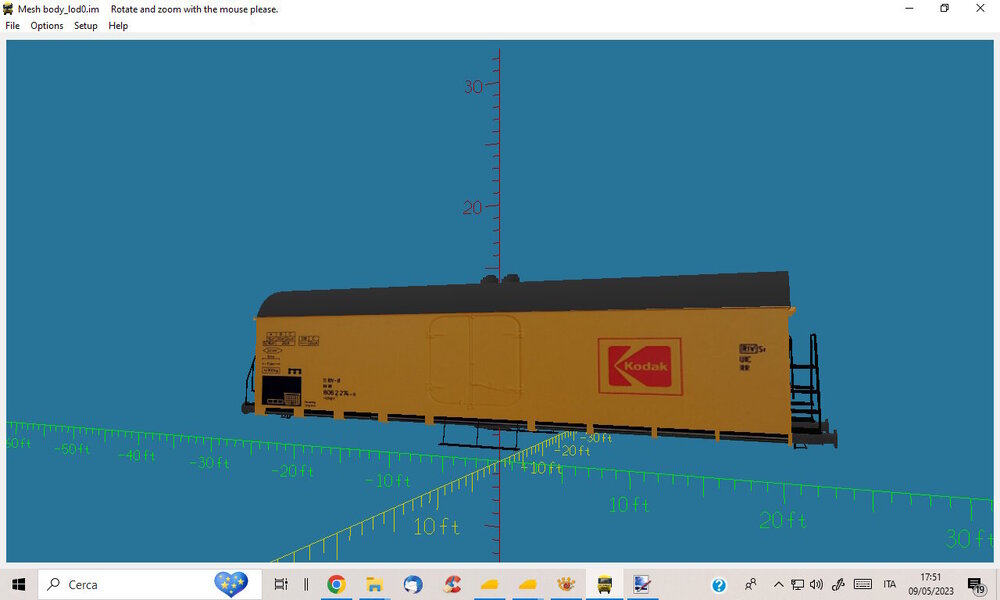The image size is (1000, 600).
Task: Select the yellow train mesh viewer taskbar icon
Action: (605, 584)
